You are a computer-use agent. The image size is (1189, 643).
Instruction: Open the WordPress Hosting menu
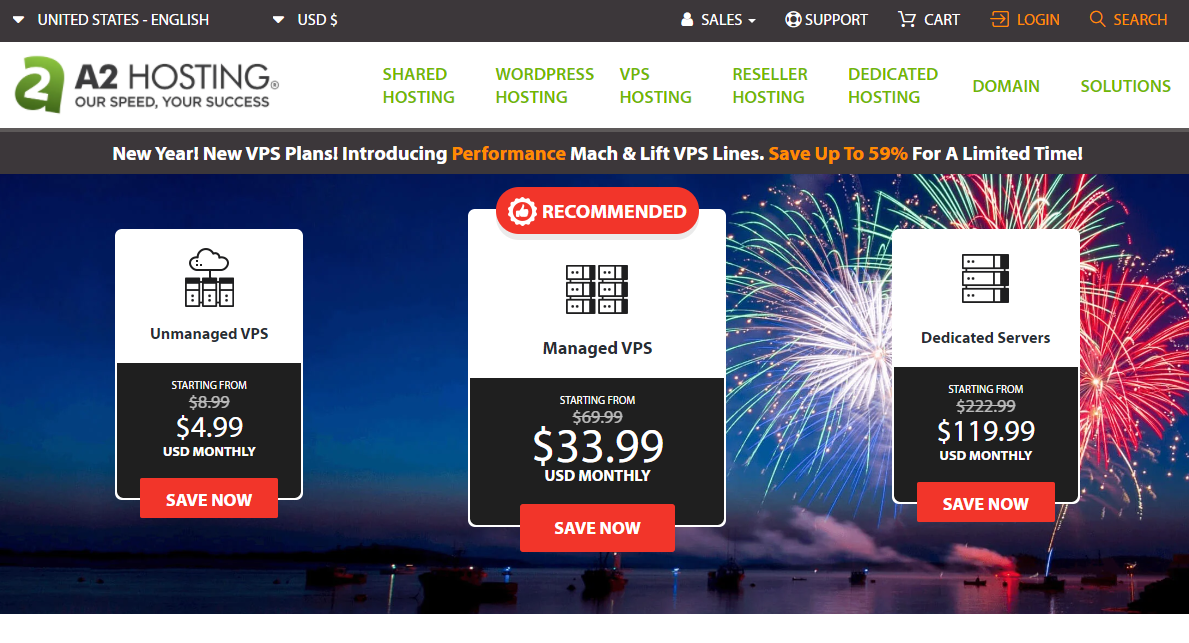click(544, 86)
